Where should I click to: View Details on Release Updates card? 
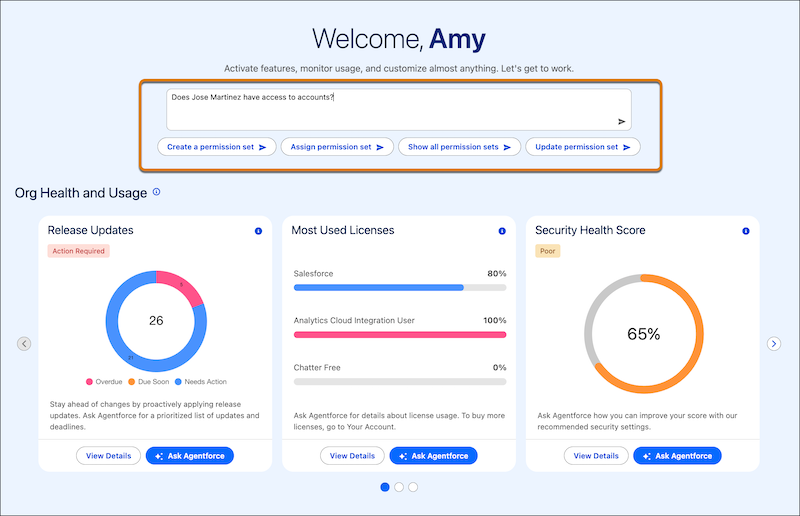pyautogui.click(x=109, y=456)
